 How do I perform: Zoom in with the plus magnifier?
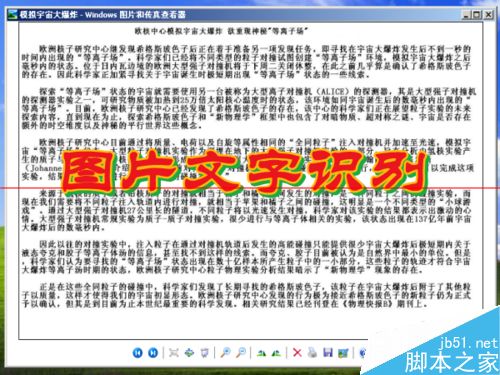tap(226, 352)
